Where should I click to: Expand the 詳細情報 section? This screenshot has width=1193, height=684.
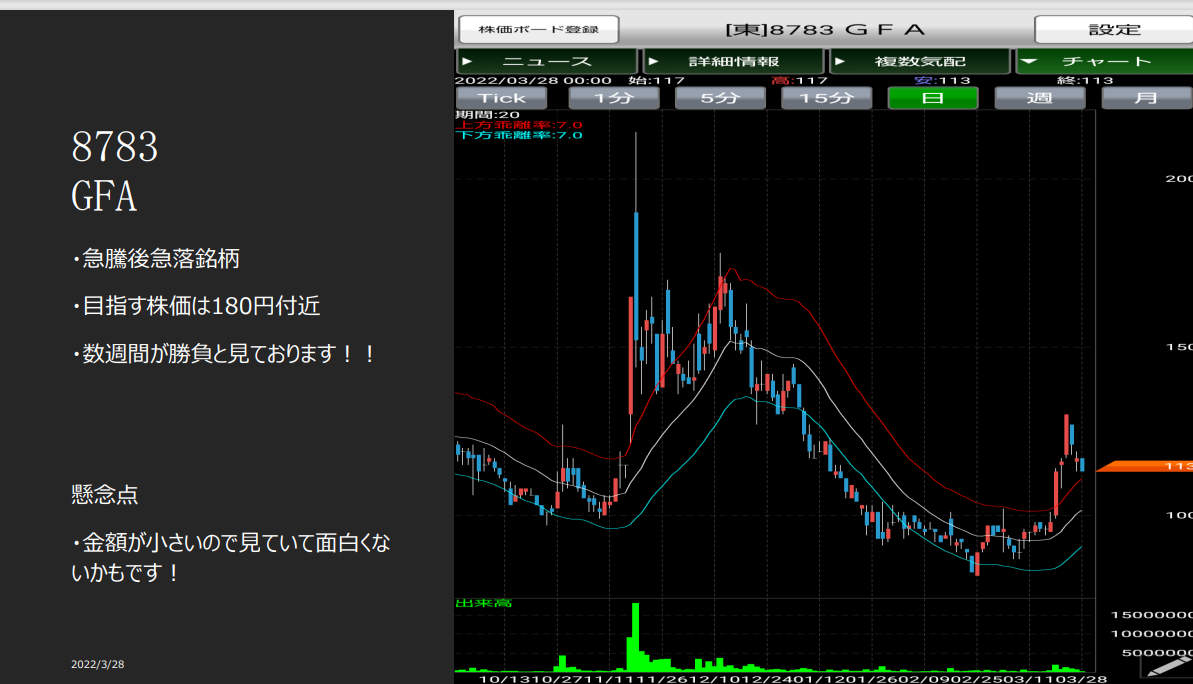[x=733, y=62]
